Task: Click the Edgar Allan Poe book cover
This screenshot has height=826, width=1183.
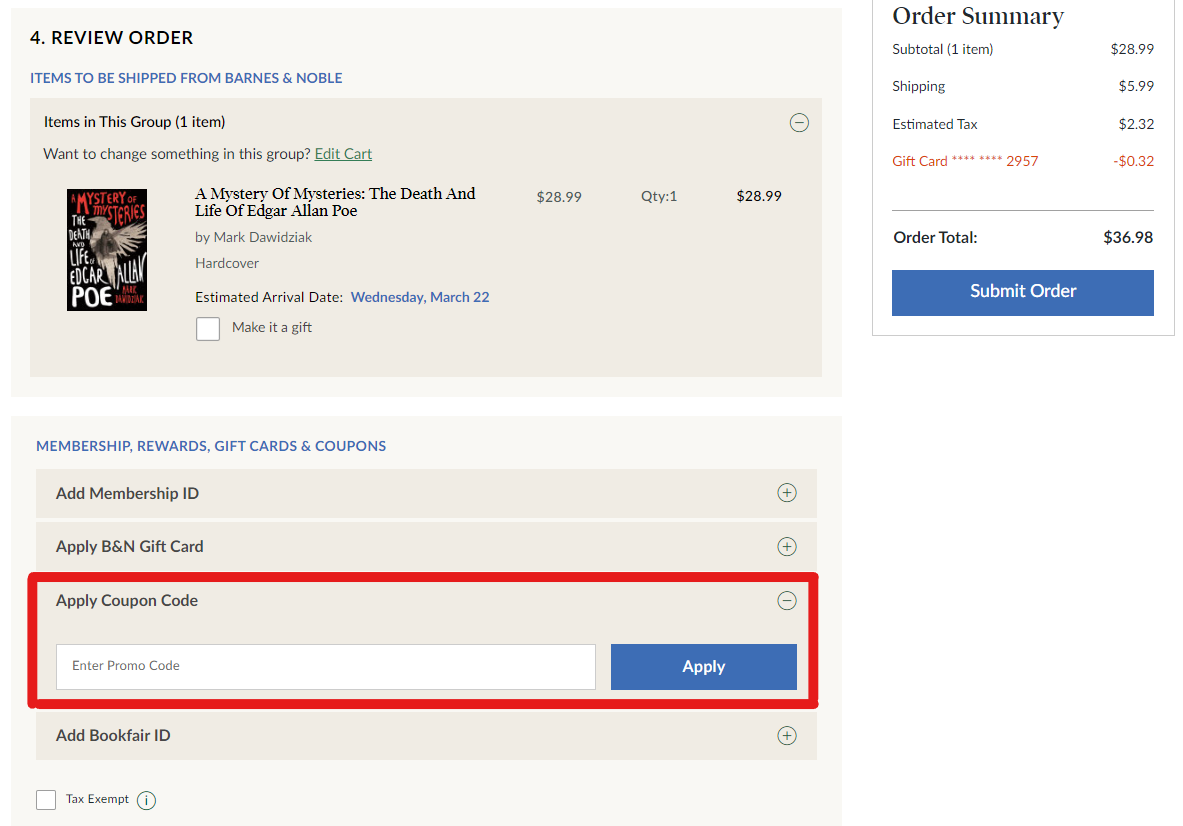Action: pyautogui.click(x=107, y=250)
